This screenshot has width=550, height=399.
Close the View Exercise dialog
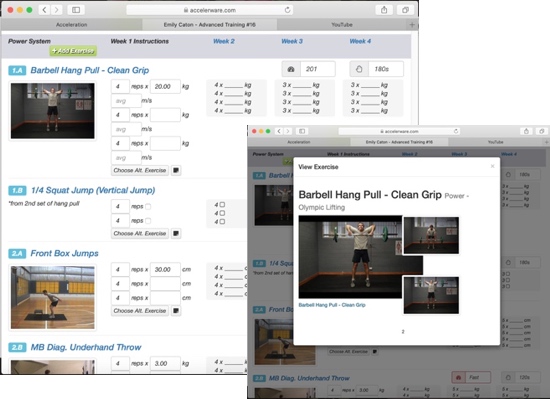tap(492, 166)
